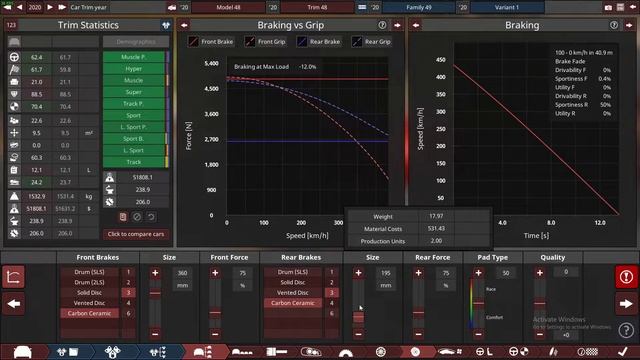Viewport: 640px width, 360px height.
Task: Select Solid Disc for front brakes
Action: coord(89,293)
